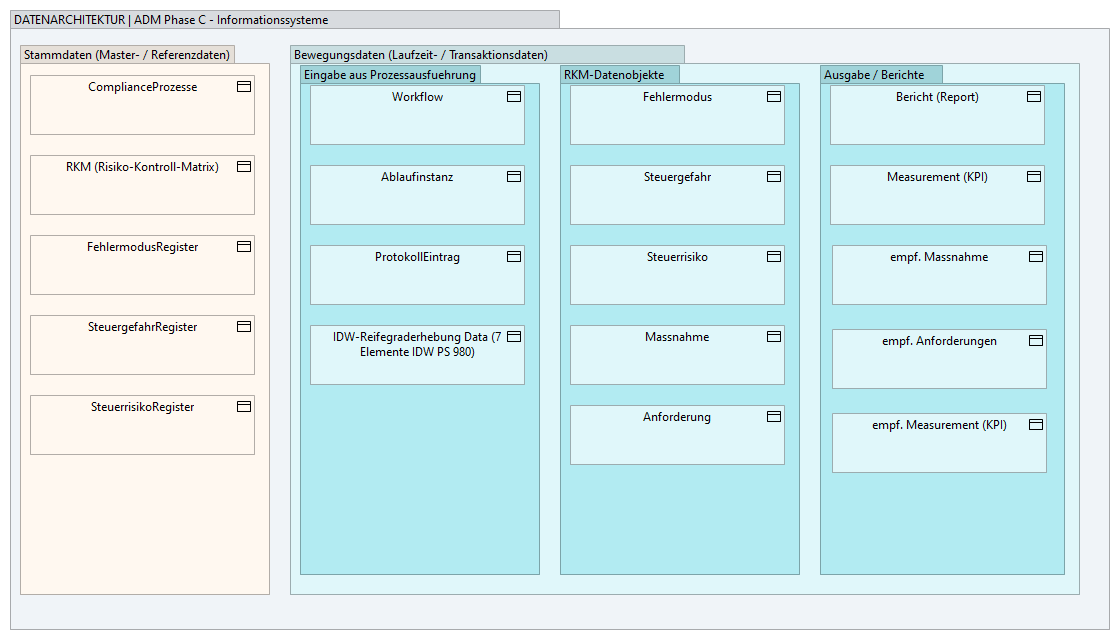Click the Bericht (Report) data object icon
The image size is (1120, 640).
(x=1034, y=96)
